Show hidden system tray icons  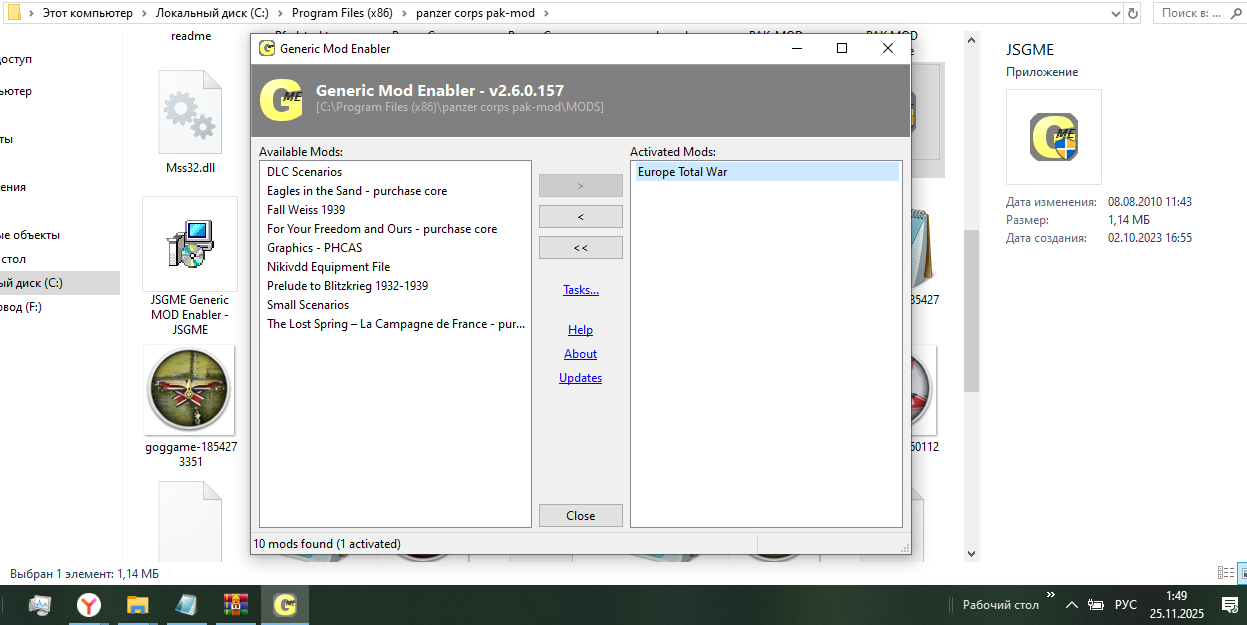[x=1071, y=605]
